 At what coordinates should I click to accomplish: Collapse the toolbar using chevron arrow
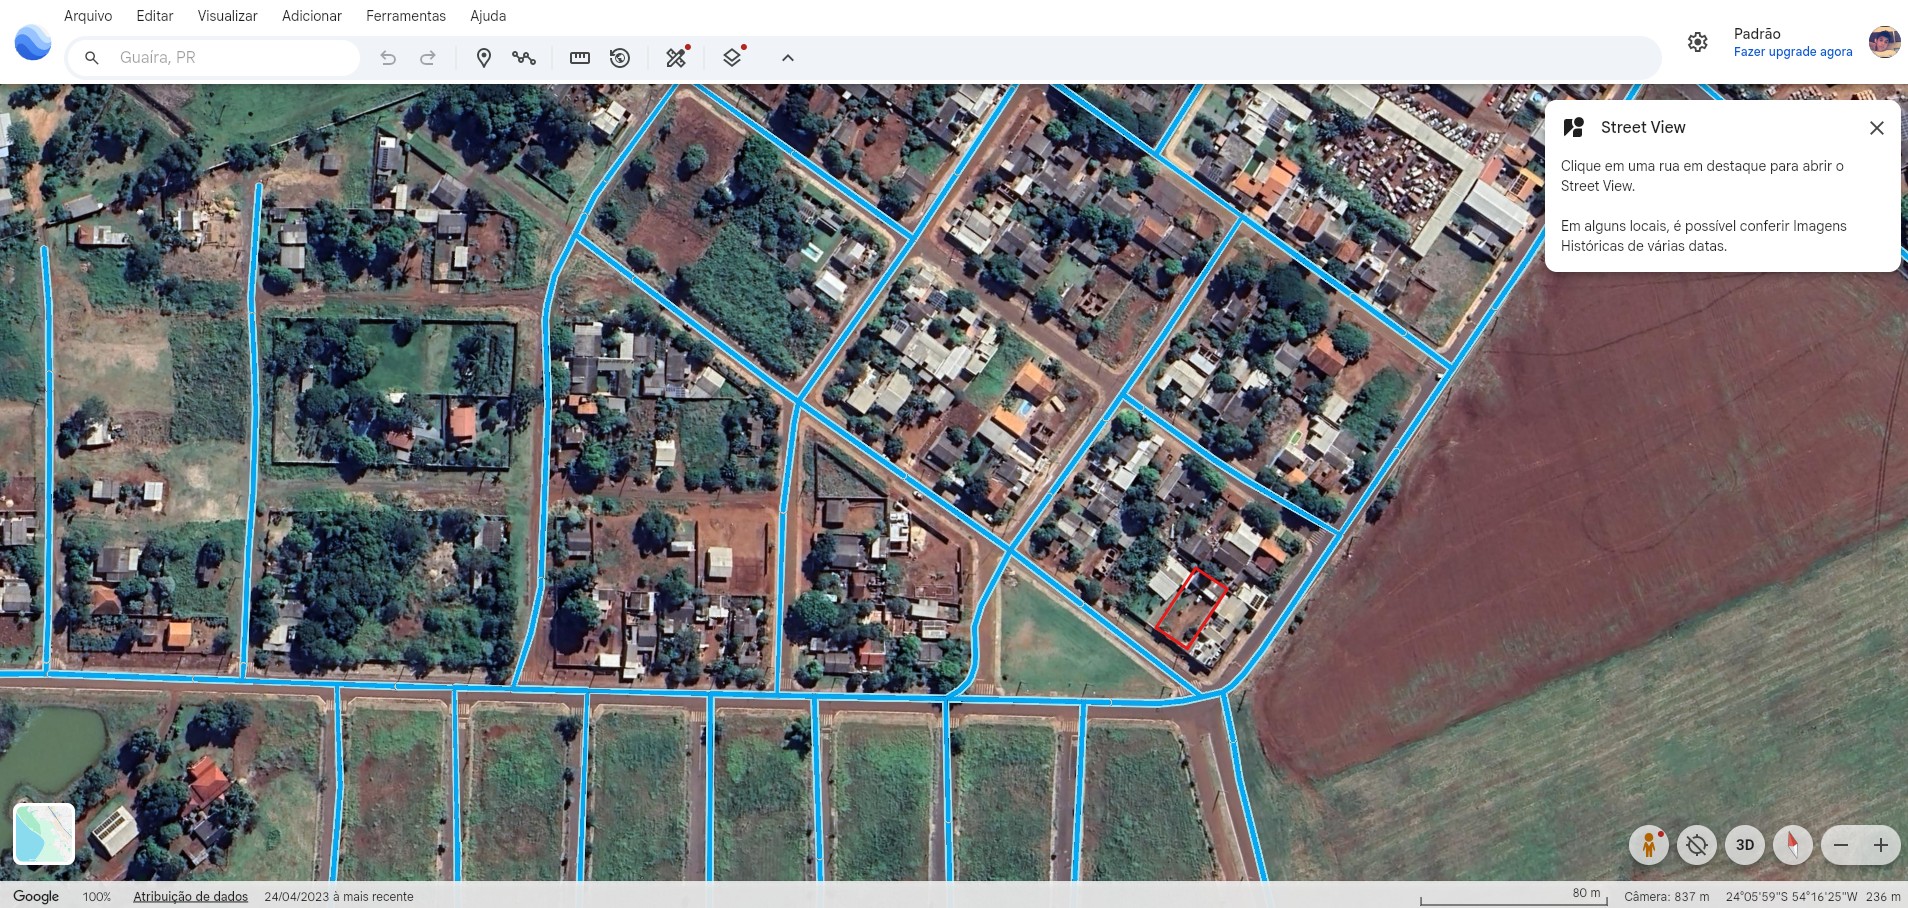click(x=788, y=58)
